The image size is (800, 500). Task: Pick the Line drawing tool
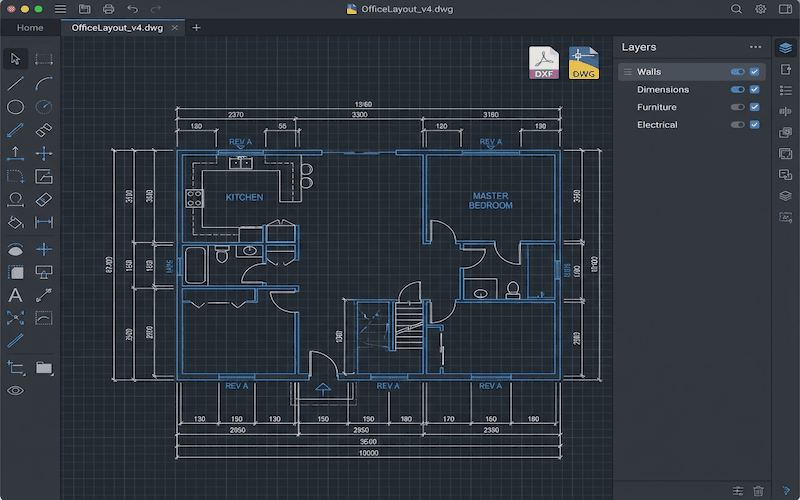[x=15, y=83]
